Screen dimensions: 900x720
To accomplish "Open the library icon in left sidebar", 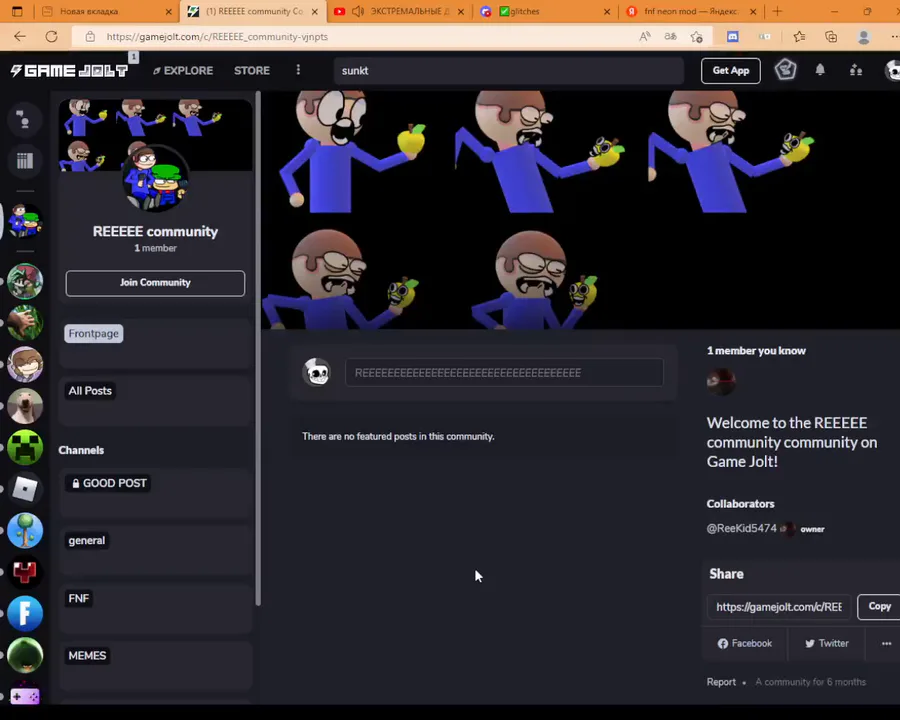I will point(25,161).
